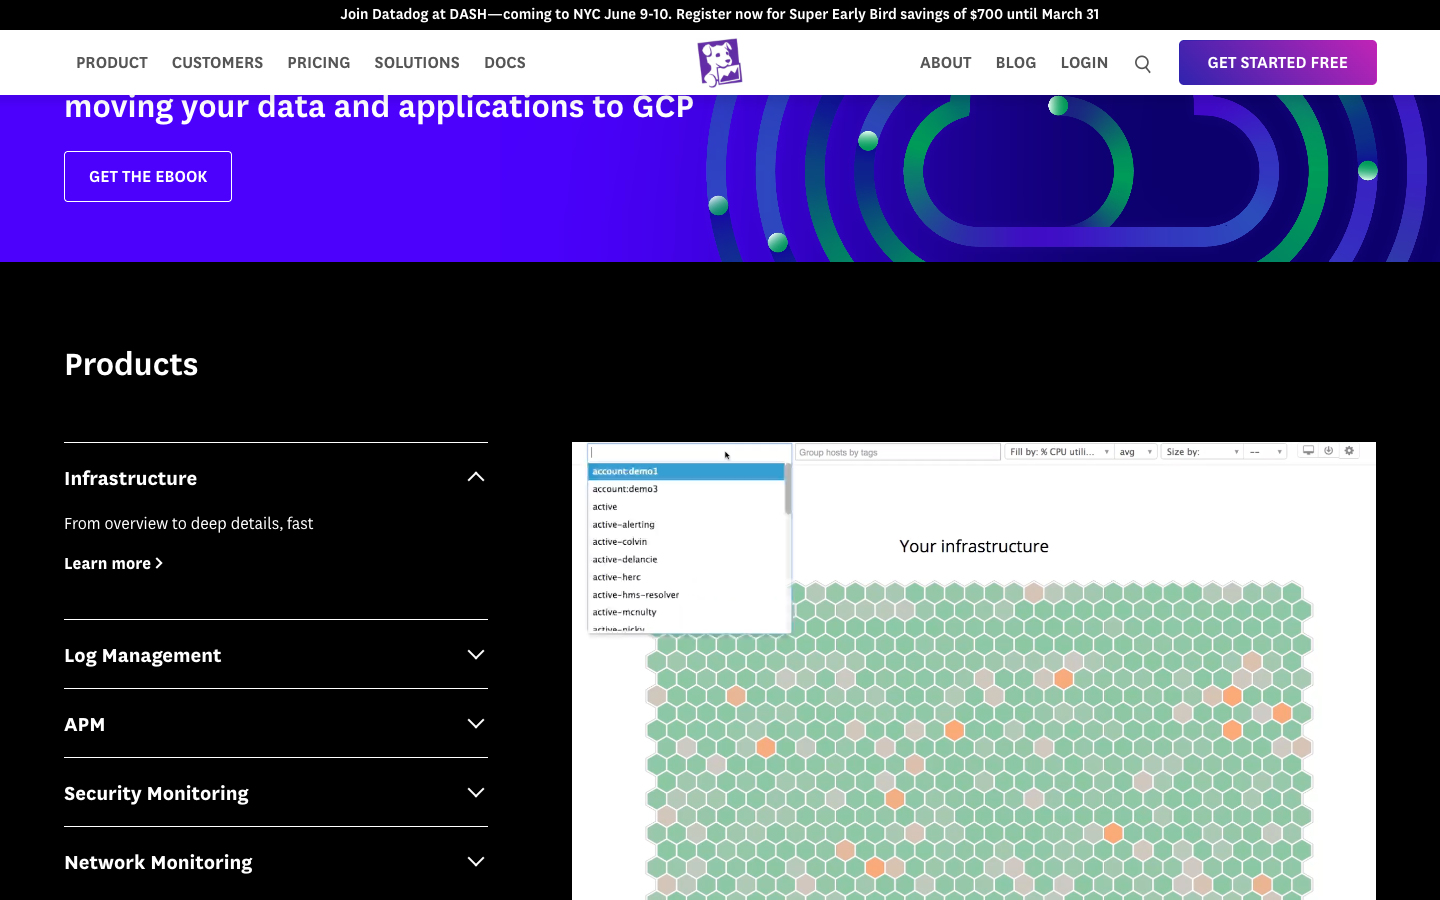
Task: Click the monitor icon in hostmap toolbar
Action: coord(1308,451)
